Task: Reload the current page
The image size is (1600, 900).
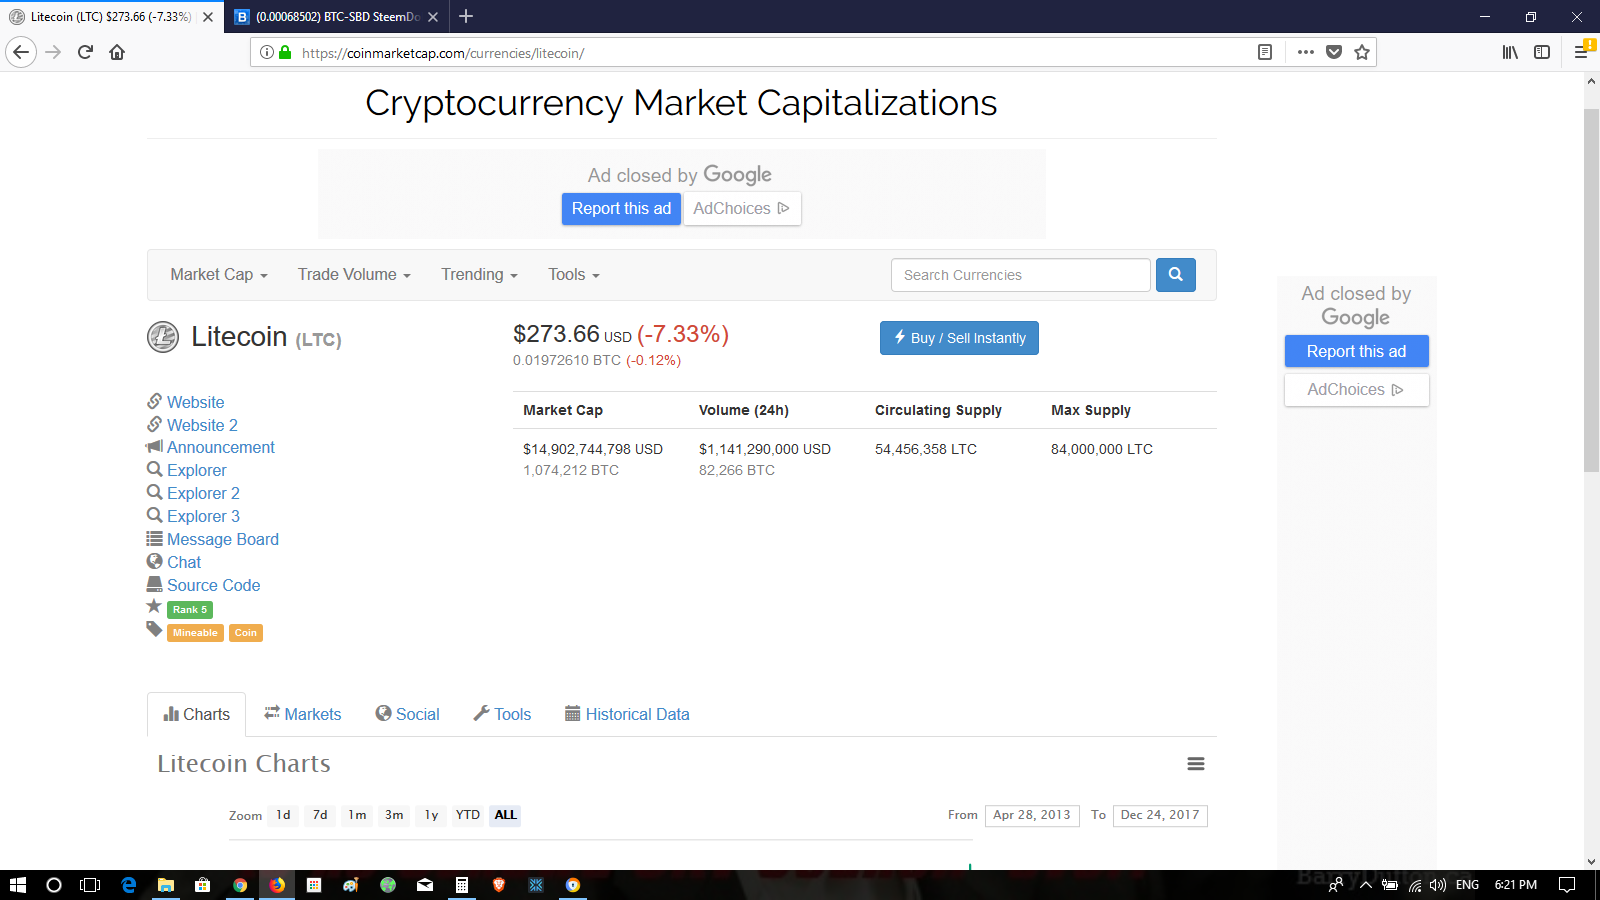Action: [x=85, y=52]
